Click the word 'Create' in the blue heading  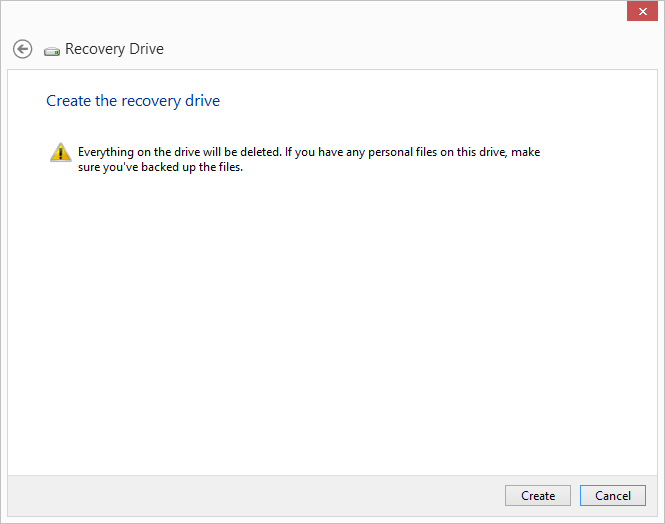[68, 101]
